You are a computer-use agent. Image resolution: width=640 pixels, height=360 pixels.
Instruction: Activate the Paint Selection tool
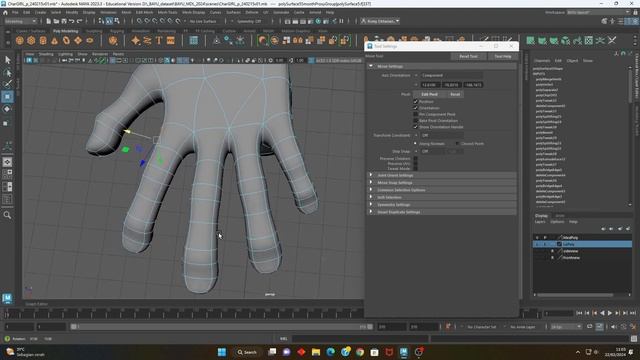tap(7, 84)
